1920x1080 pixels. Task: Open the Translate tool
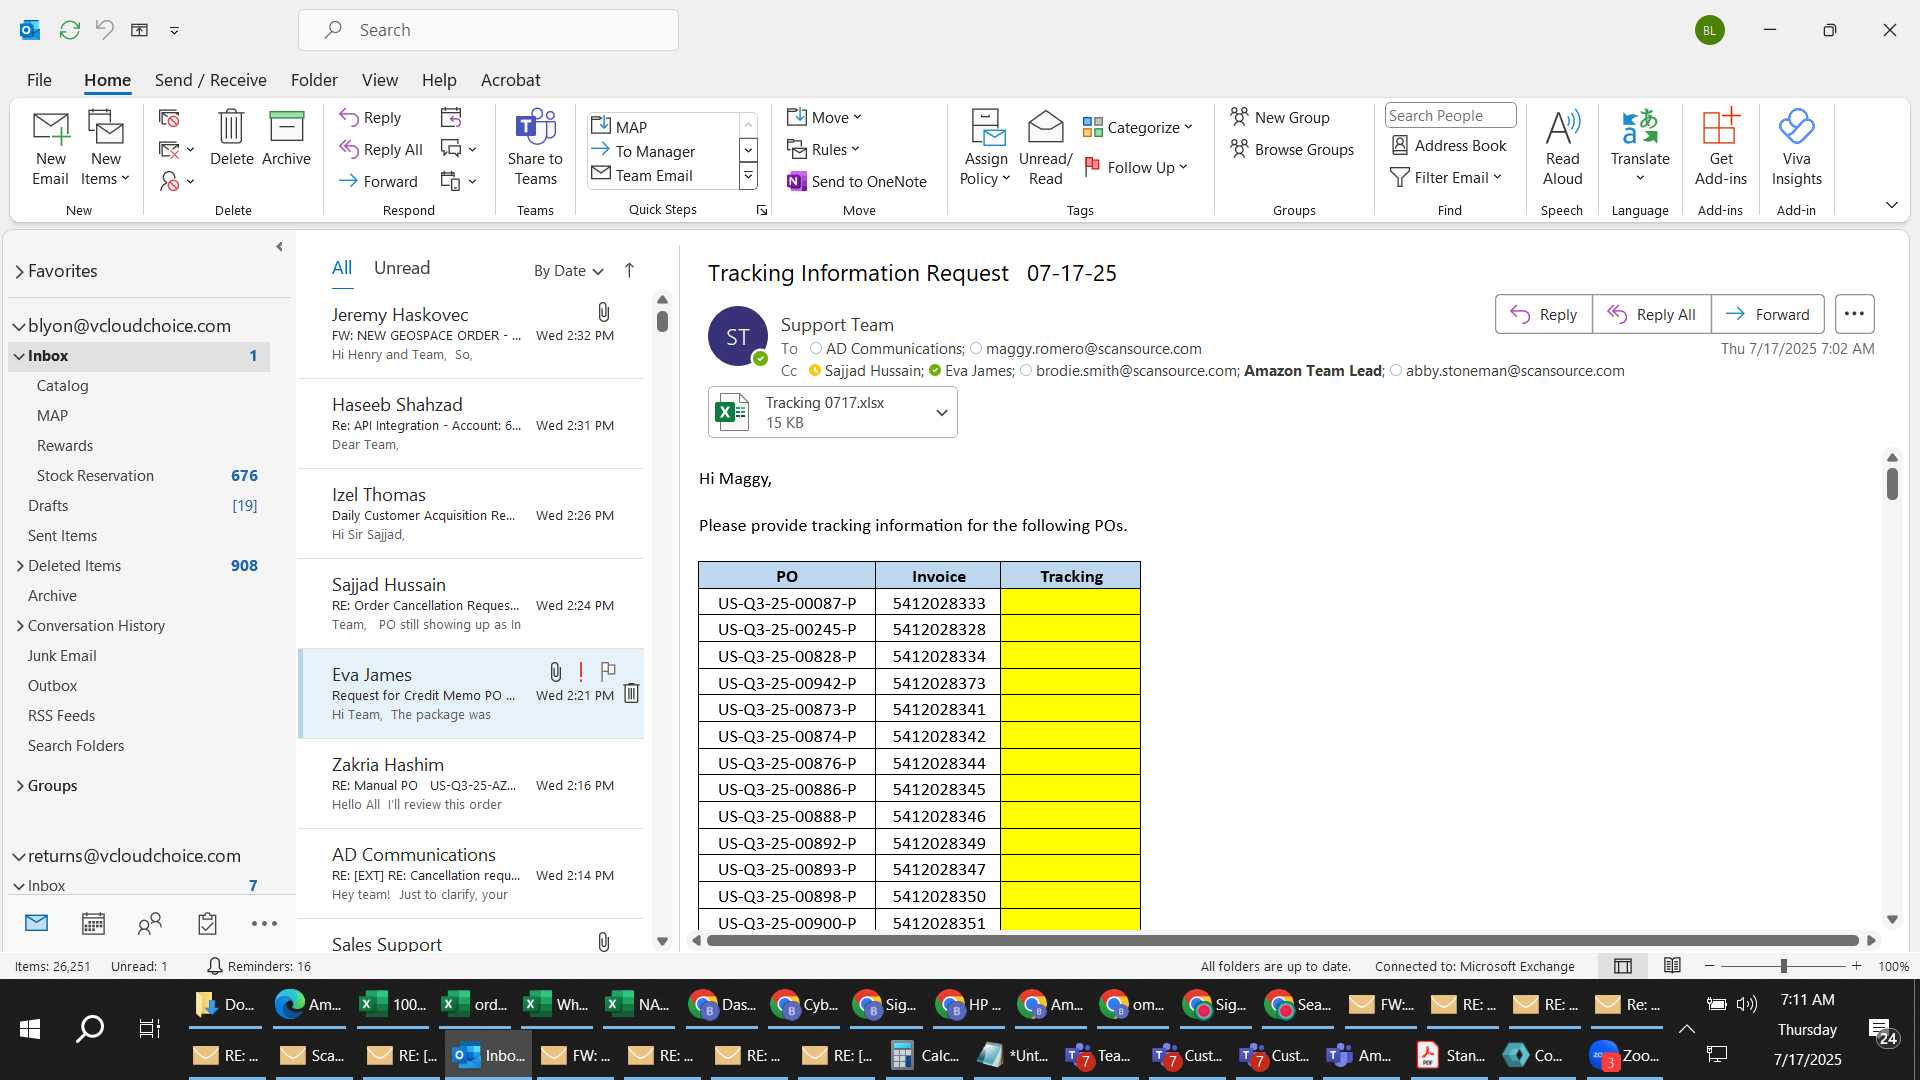[x=1640, y=148]
